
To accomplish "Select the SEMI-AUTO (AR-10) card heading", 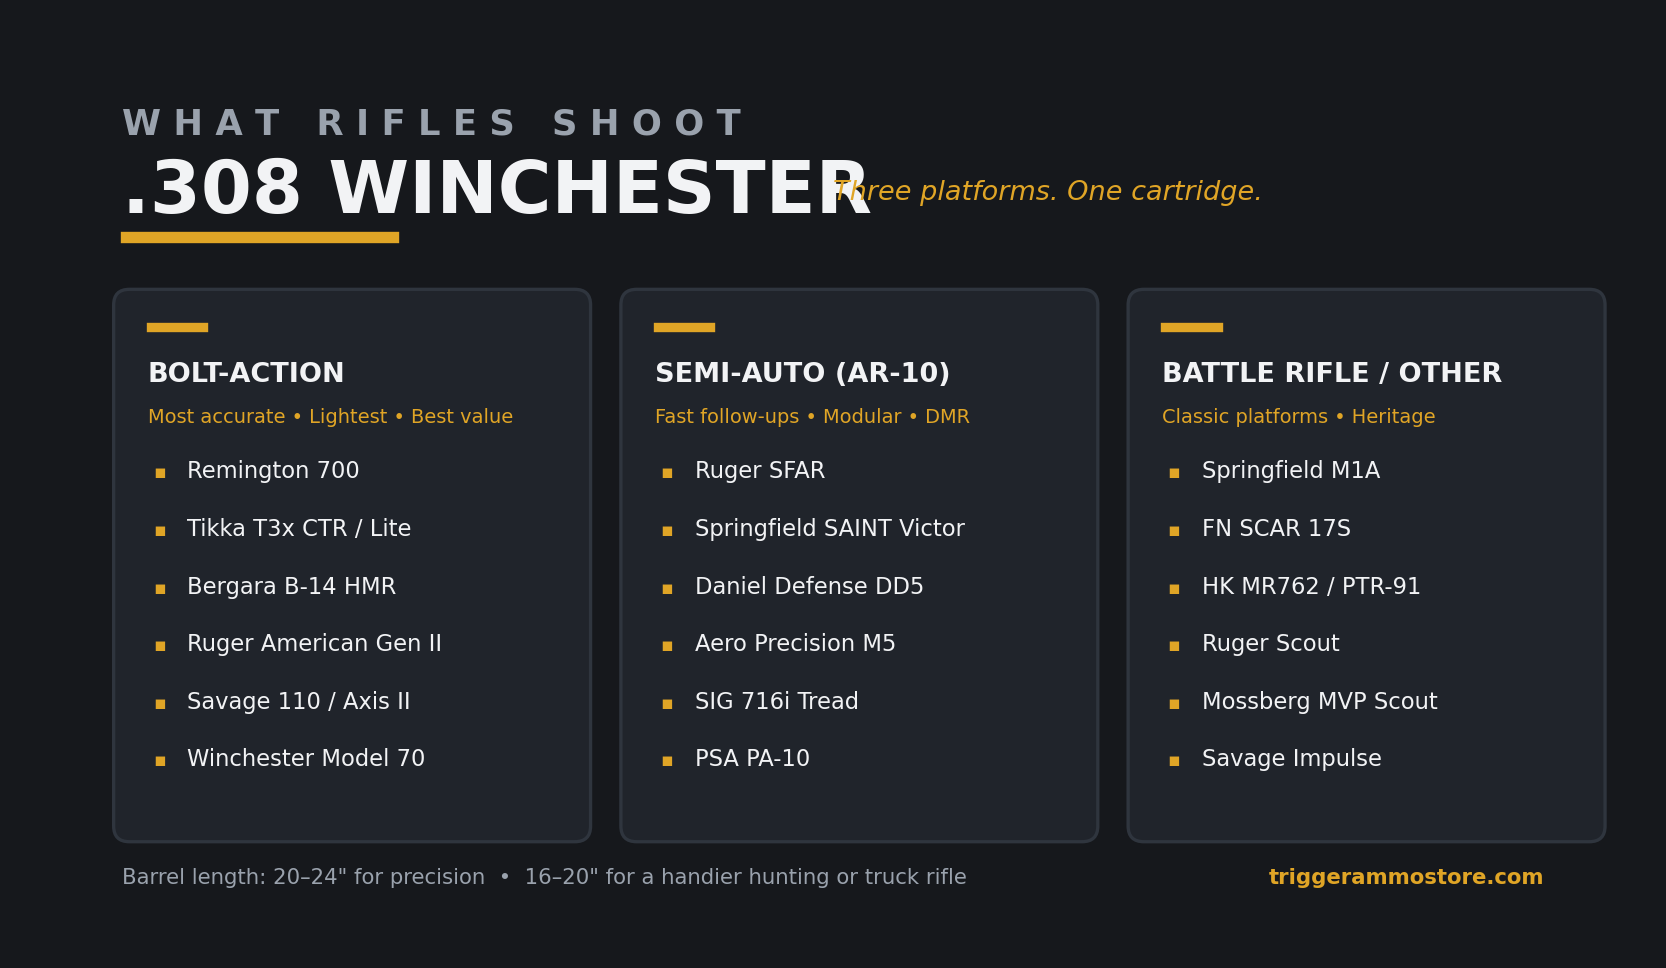I will point(802,373).
